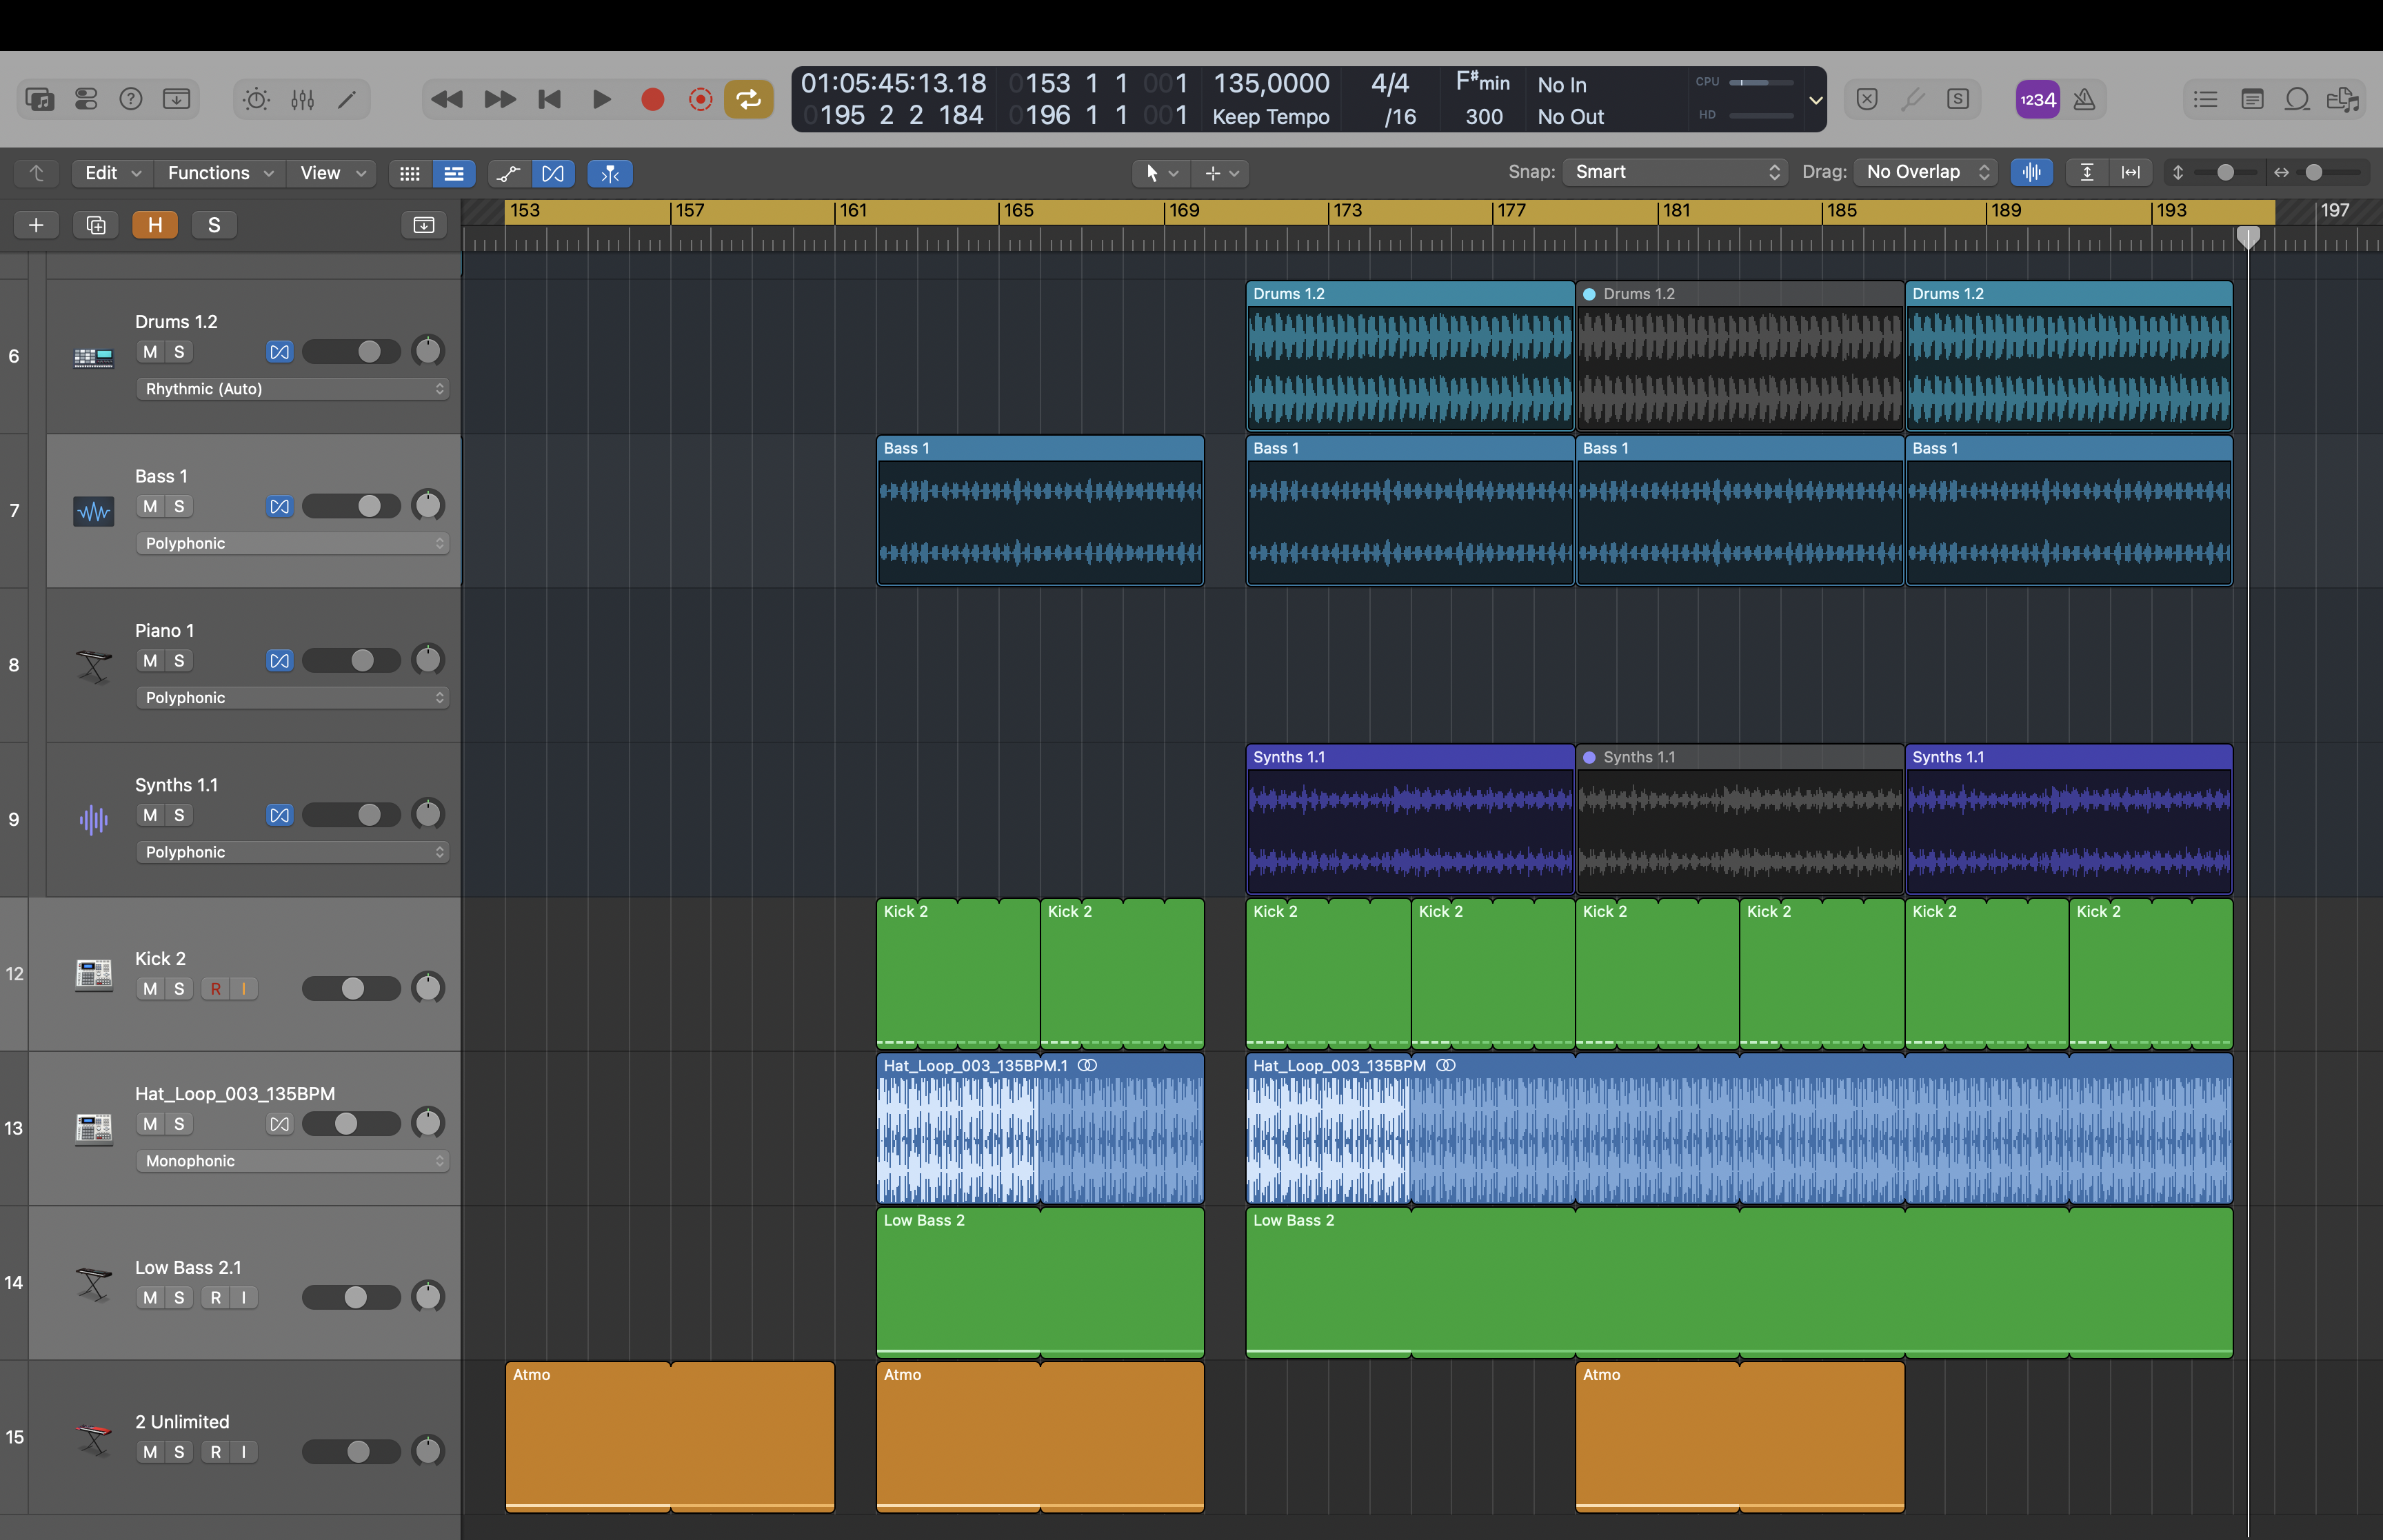Open the Library icon in toolbar
This screenshot has width=2383, height=1540.
click(40, 99)
